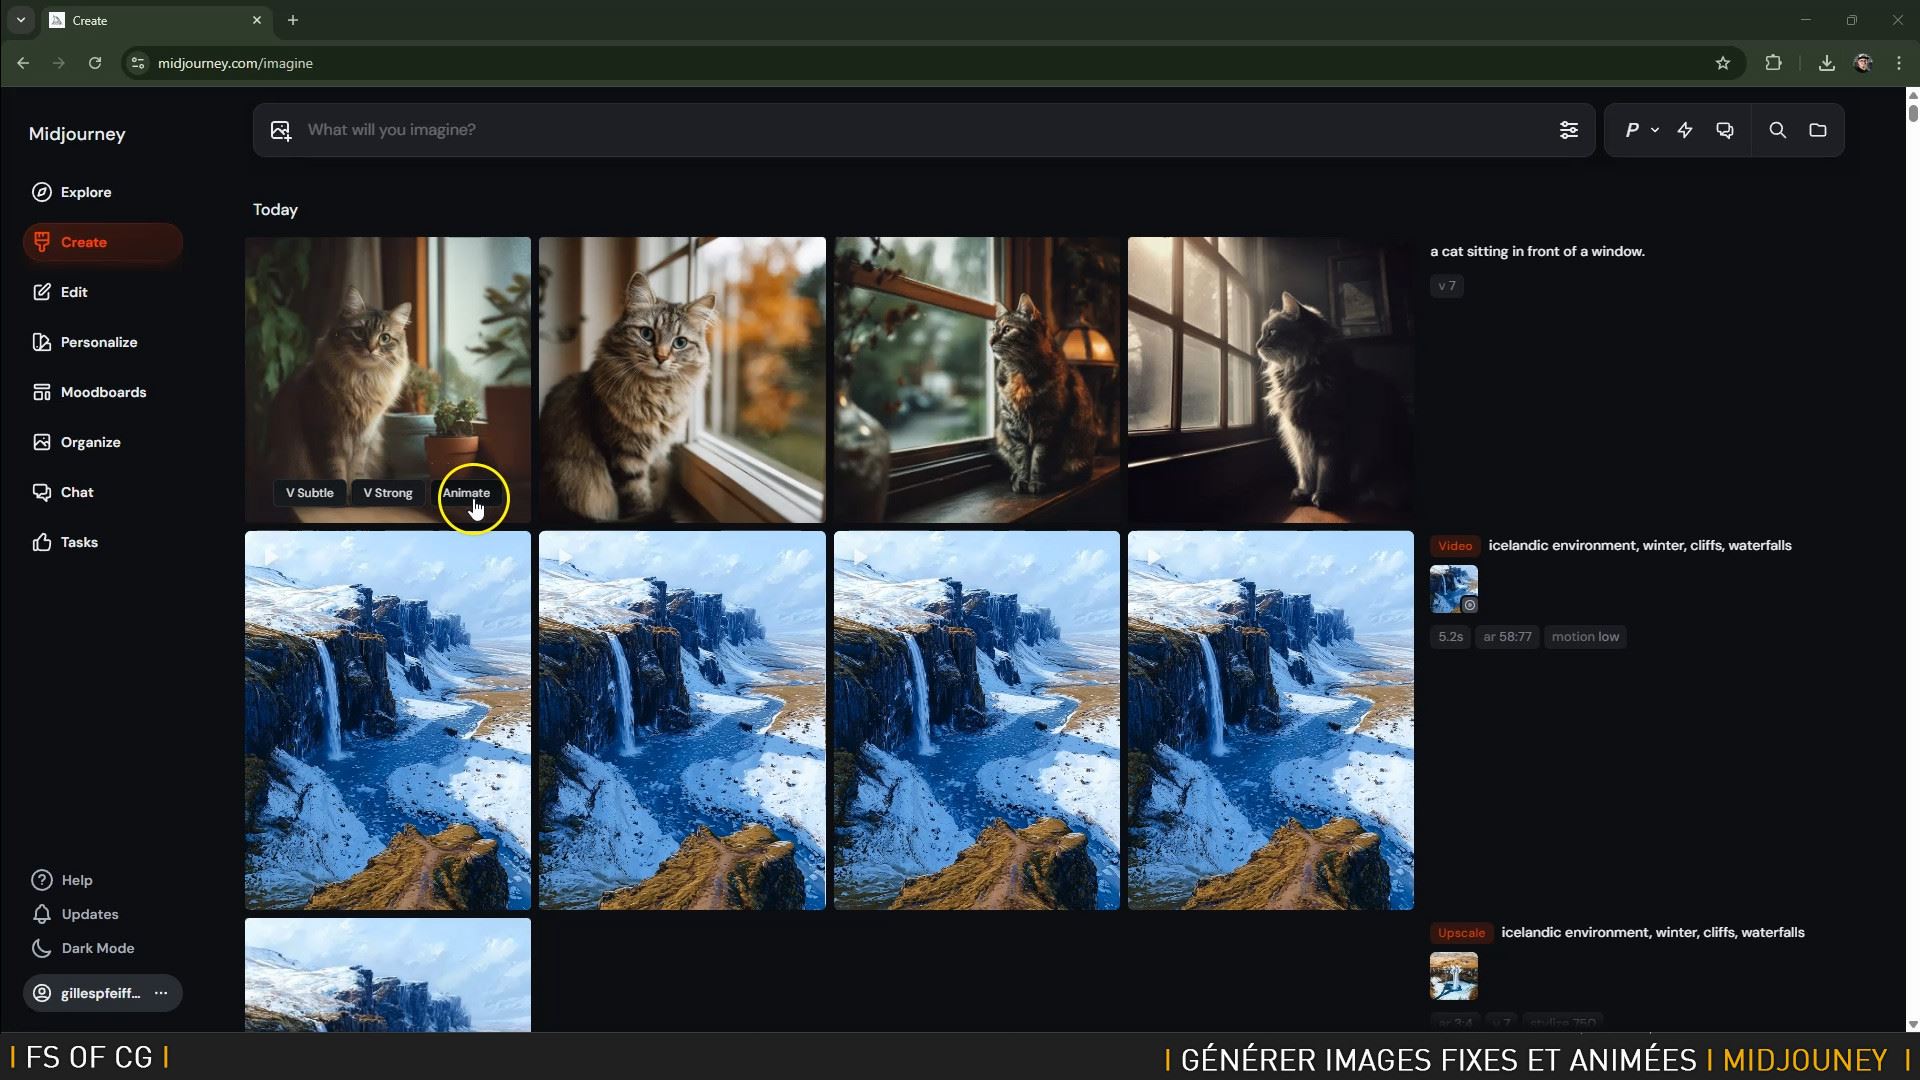Click the Animate button on cat image
The image size is (1920, 1080).
466,493
